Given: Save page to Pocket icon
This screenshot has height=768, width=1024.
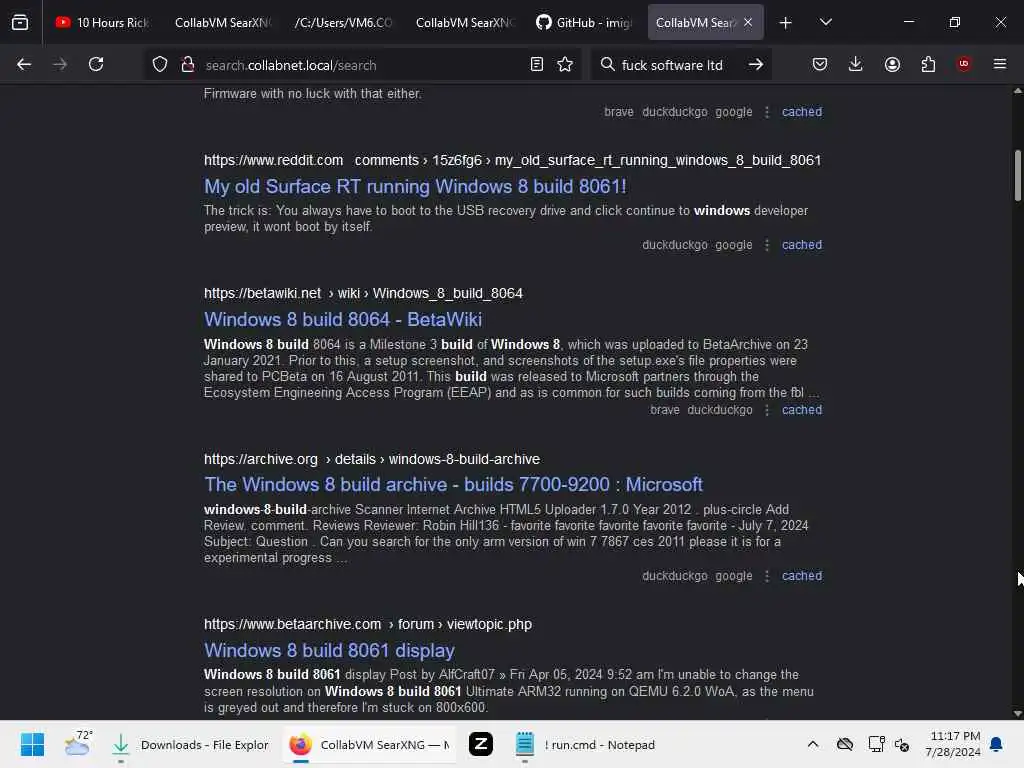Looking at the screenshot, I should pos(820,64).
